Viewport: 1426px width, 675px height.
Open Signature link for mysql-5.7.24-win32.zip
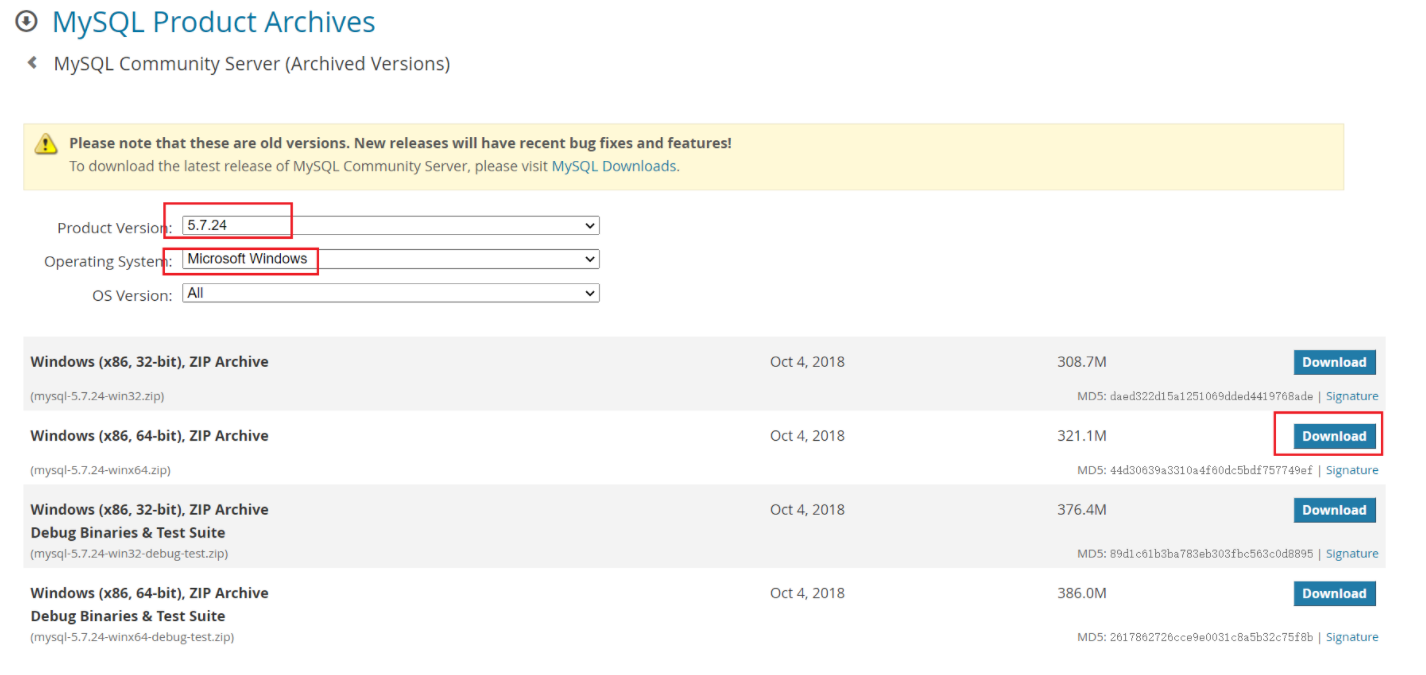[1352, 396]
